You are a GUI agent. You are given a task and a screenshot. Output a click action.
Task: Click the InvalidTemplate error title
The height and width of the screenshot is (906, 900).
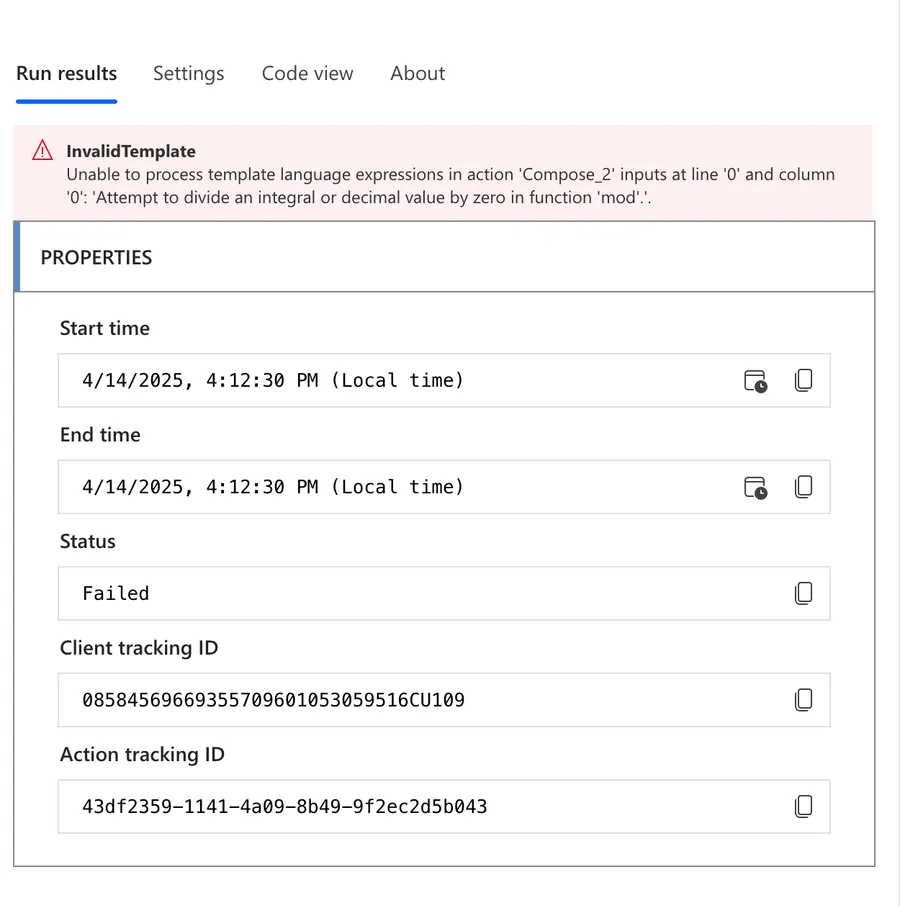pyautogui.click(x=131, y=152)
